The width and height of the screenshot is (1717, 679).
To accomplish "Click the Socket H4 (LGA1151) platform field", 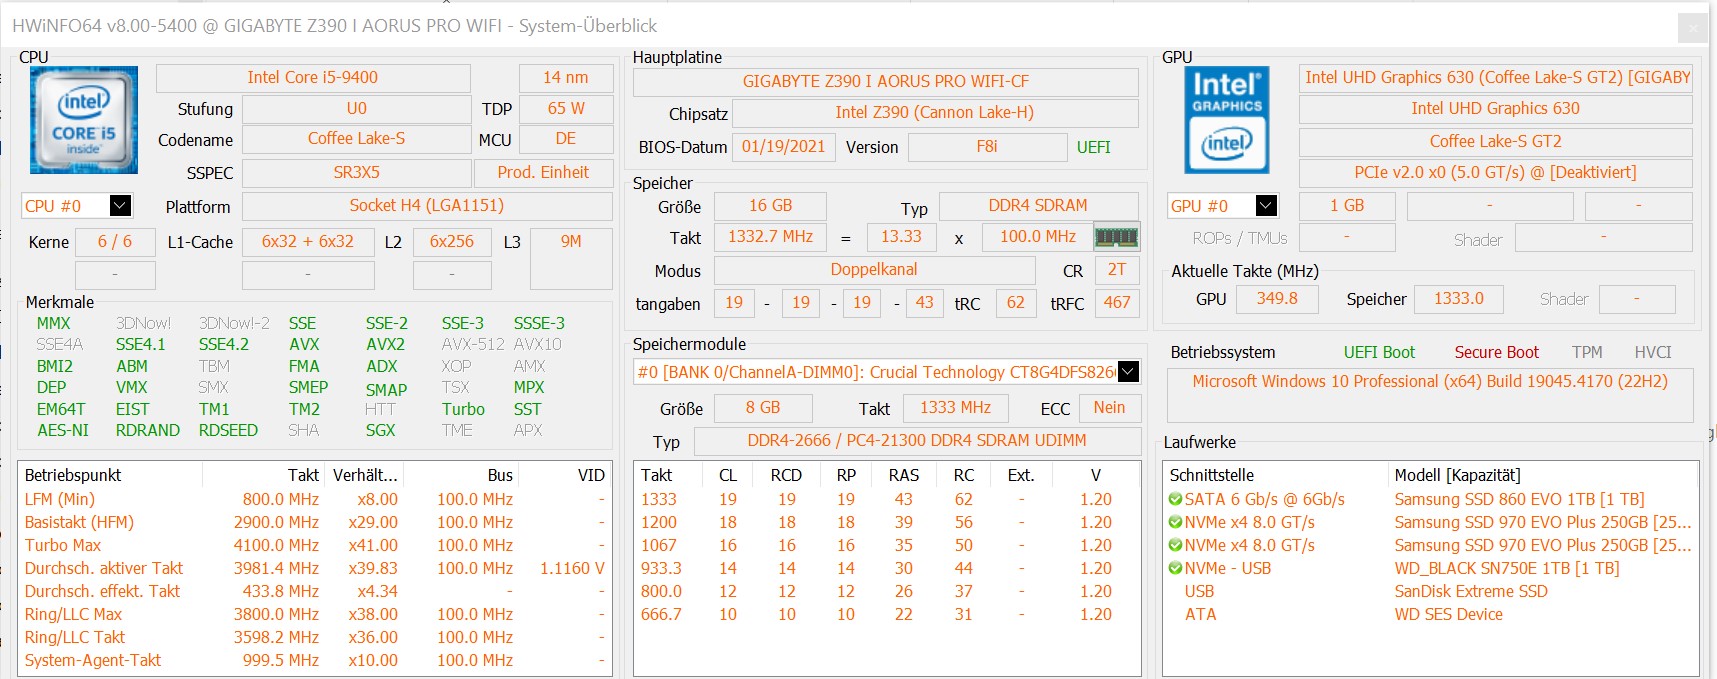I will [x=427, y=206].
